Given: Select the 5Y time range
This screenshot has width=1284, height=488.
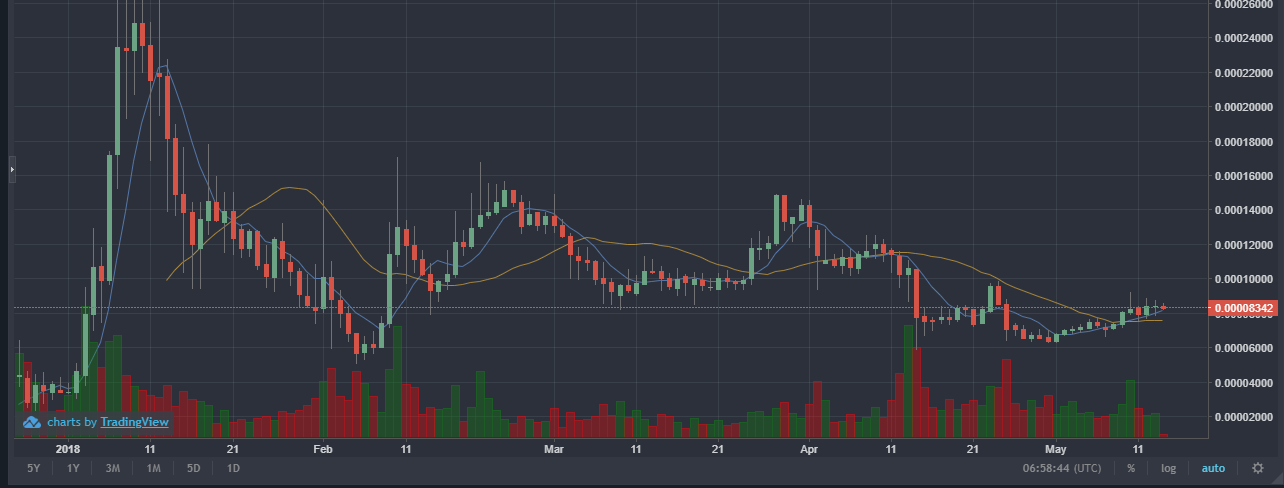Looking at the screenshot, I should [34, 468].
